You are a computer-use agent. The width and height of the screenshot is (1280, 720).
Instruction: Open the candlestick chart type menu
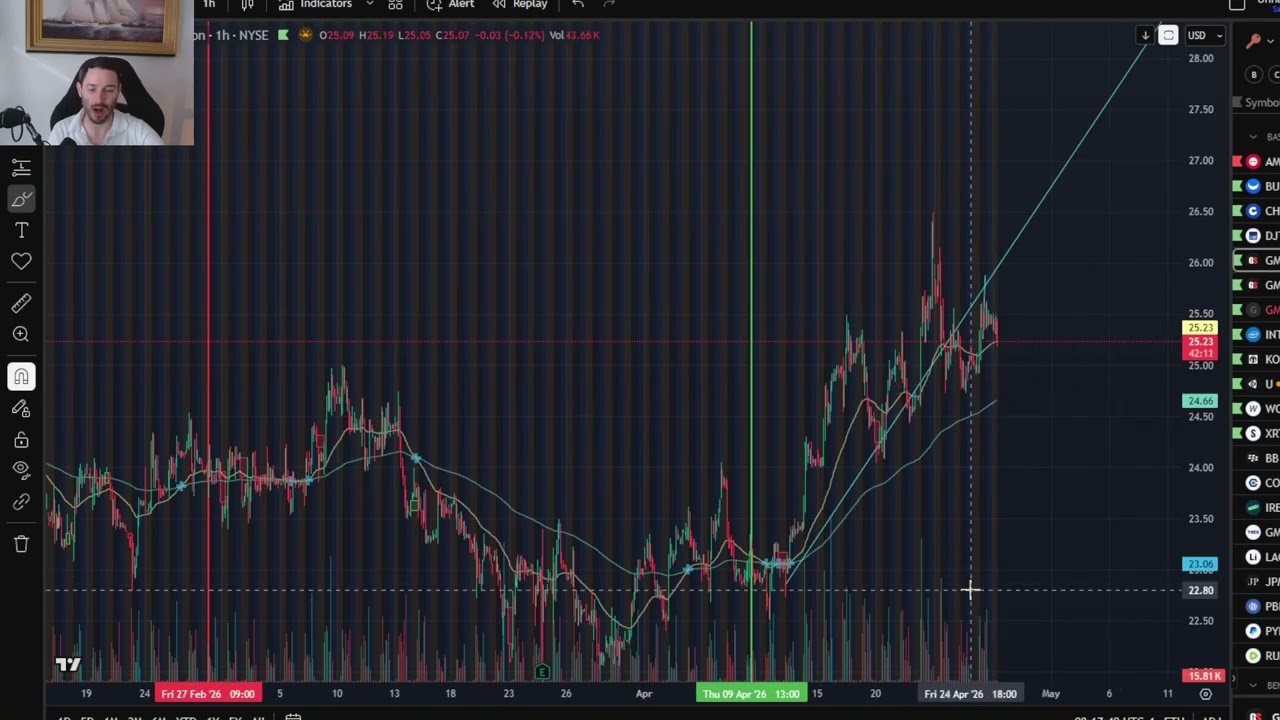point(247,5)
